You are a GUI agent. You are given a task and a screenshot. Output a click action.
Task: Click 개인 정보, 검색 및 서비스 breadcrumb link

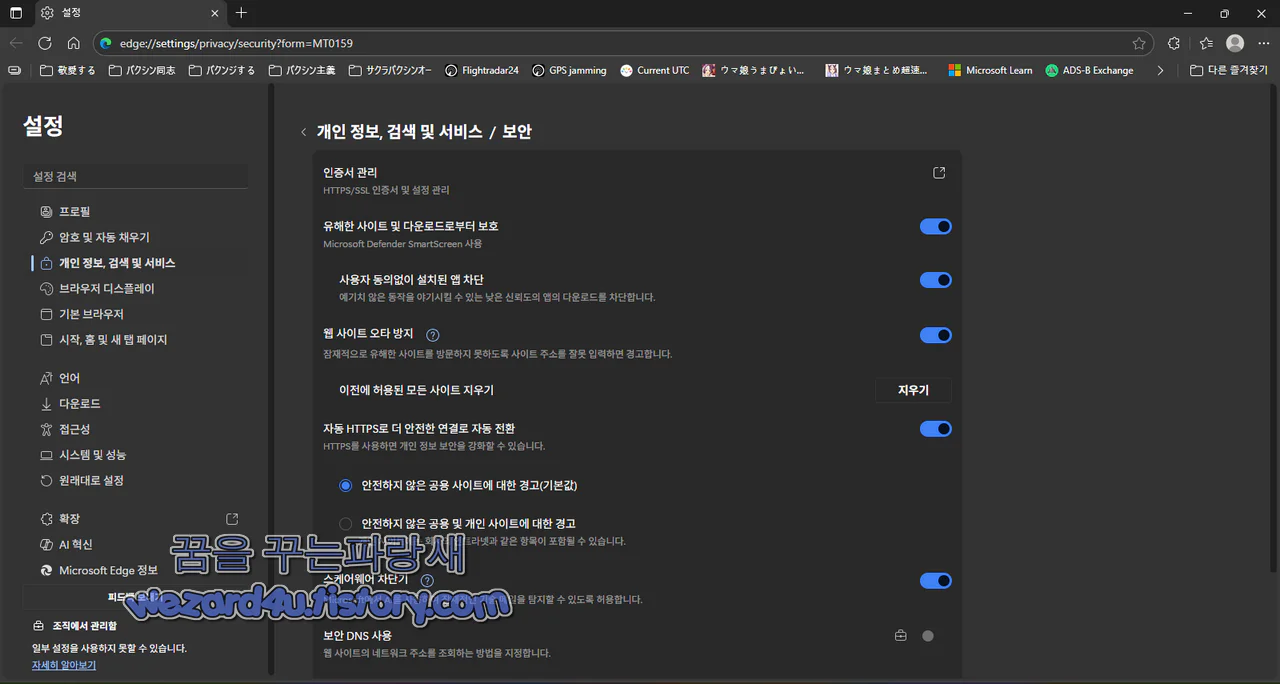click(399, 132)
